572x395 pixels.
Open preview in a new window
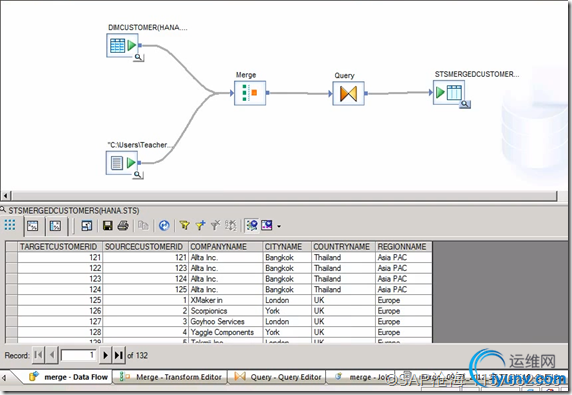tap(87, 226)
